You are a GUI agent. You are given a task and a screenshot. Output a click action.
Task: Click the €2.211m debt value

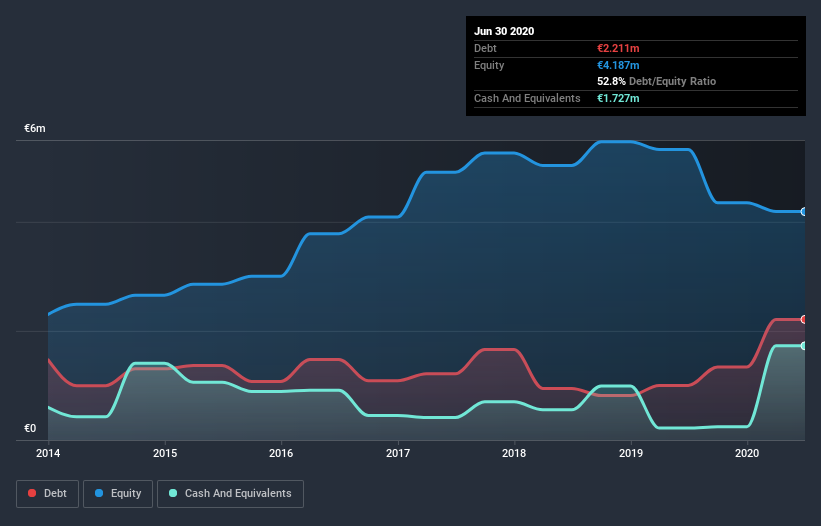click(618, 48)
